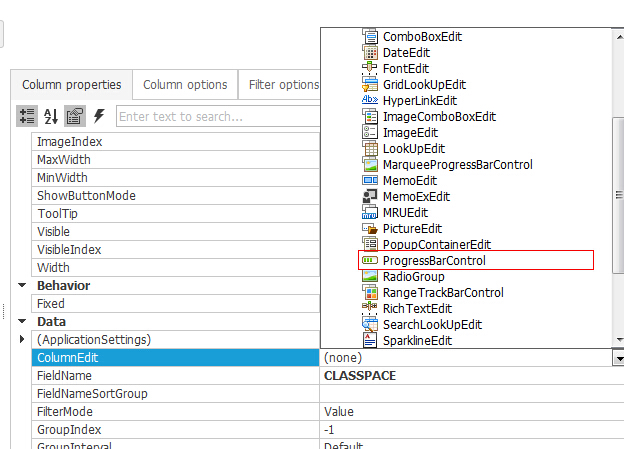The height and width of the screenshot is (449, 624).
Task: Open the ColumnEdit dropdown arrow
Action: [x=618, y=358]
